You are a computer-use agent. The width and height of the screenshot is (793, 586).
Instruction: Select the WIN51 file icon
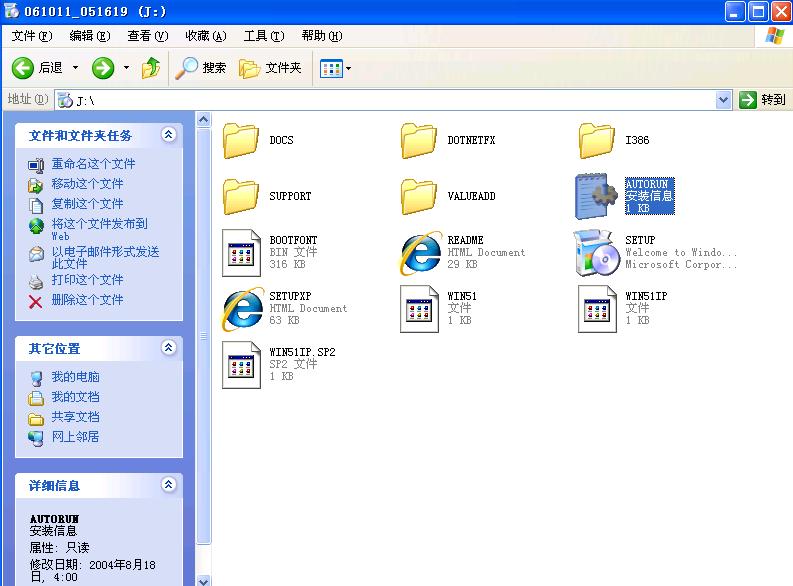419,309
